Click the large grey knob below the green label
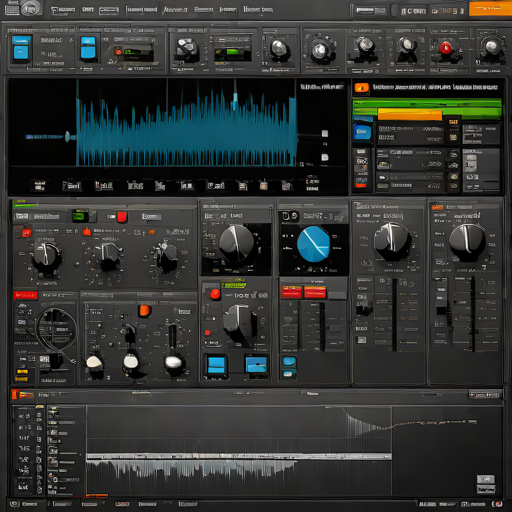 [x=239, y=323]
